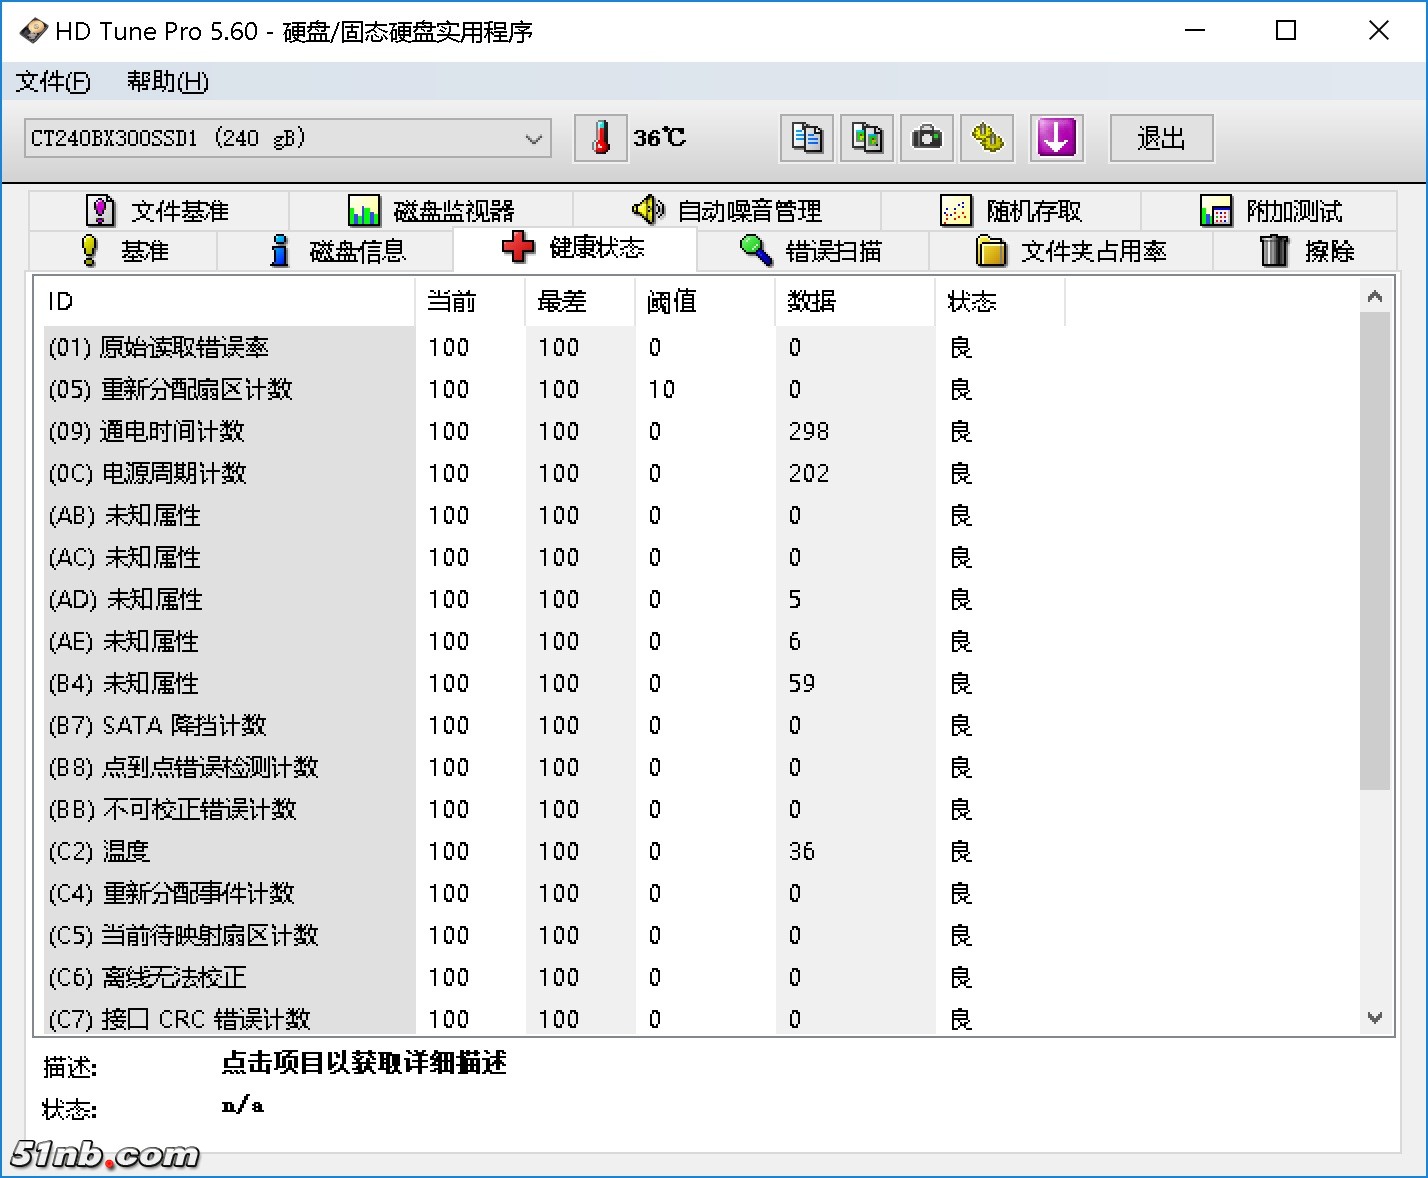1428x1178 pixels.
Task: Select the 文件夹占用率 tab
Action: click(1071, 251)
